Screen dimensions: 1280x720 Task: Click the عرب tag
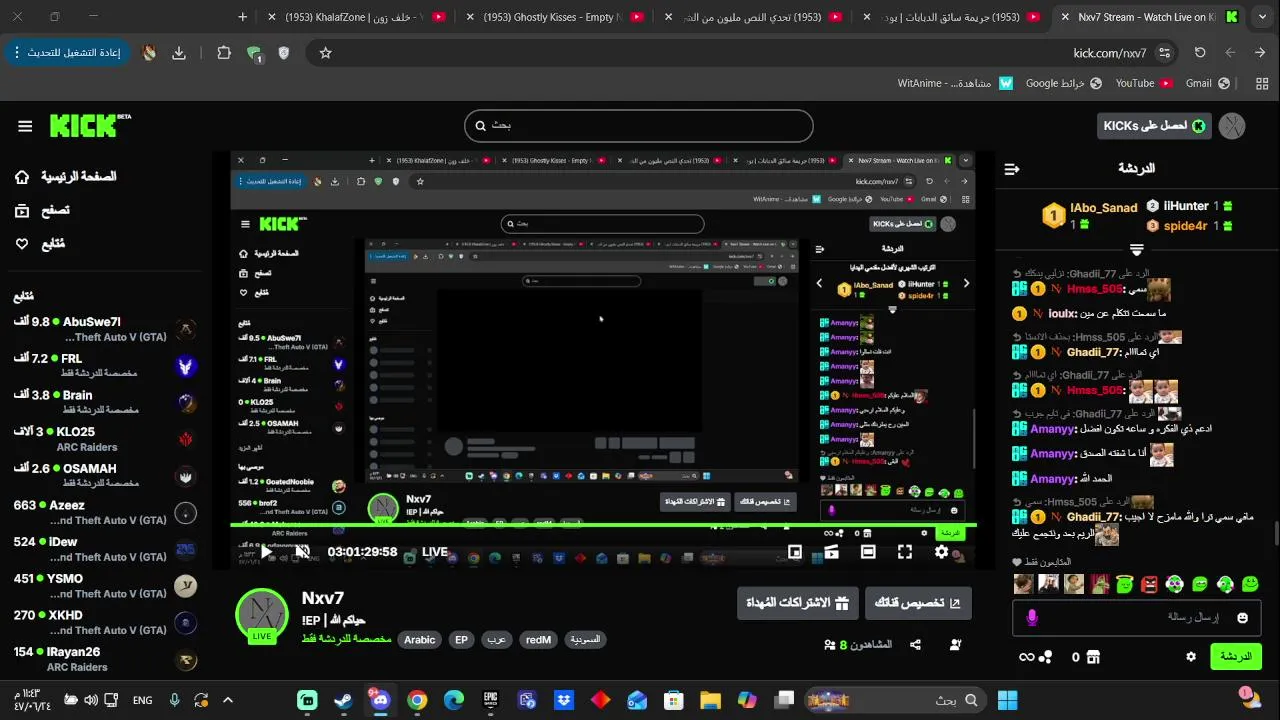[x=496, y=640]
